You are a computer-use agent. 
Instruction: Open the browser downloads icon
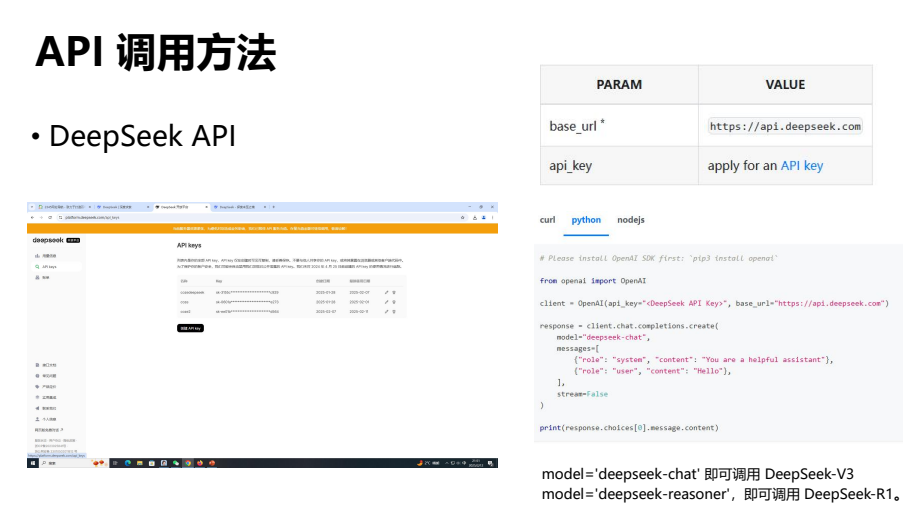pyautogui.click(x=475, y=217)
